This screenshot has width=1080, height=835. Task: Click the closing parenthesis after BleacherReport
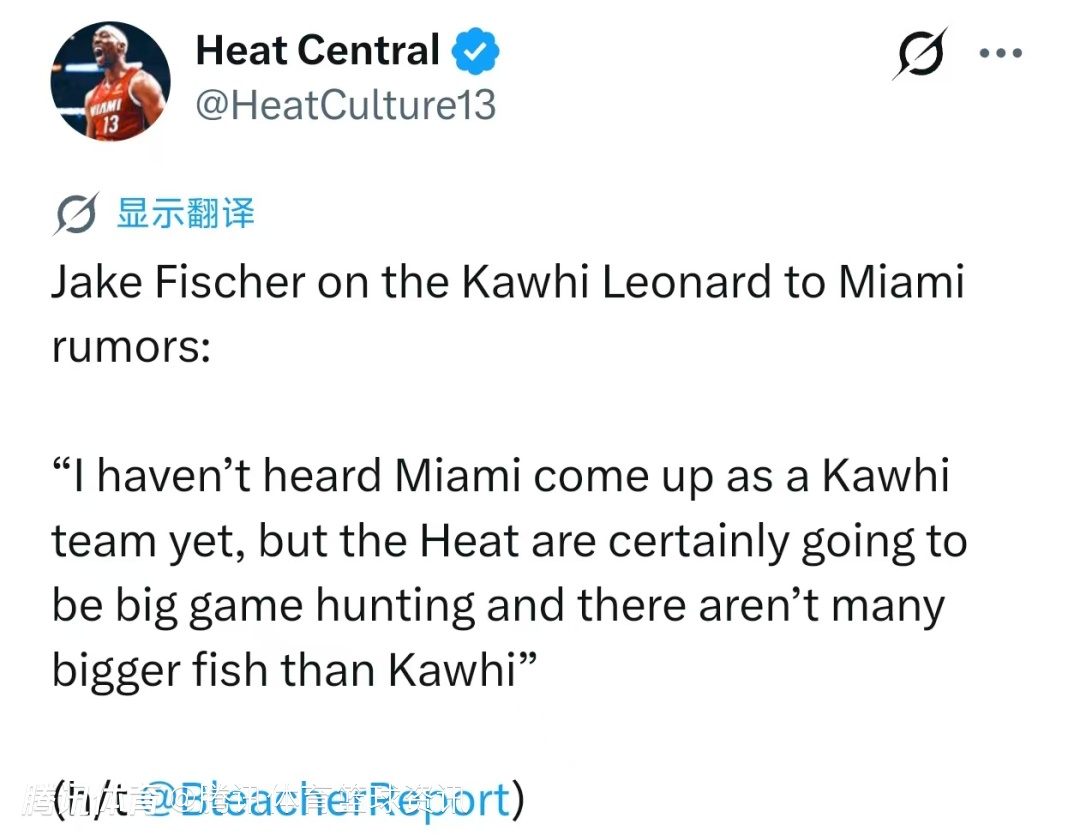(518, 799)
